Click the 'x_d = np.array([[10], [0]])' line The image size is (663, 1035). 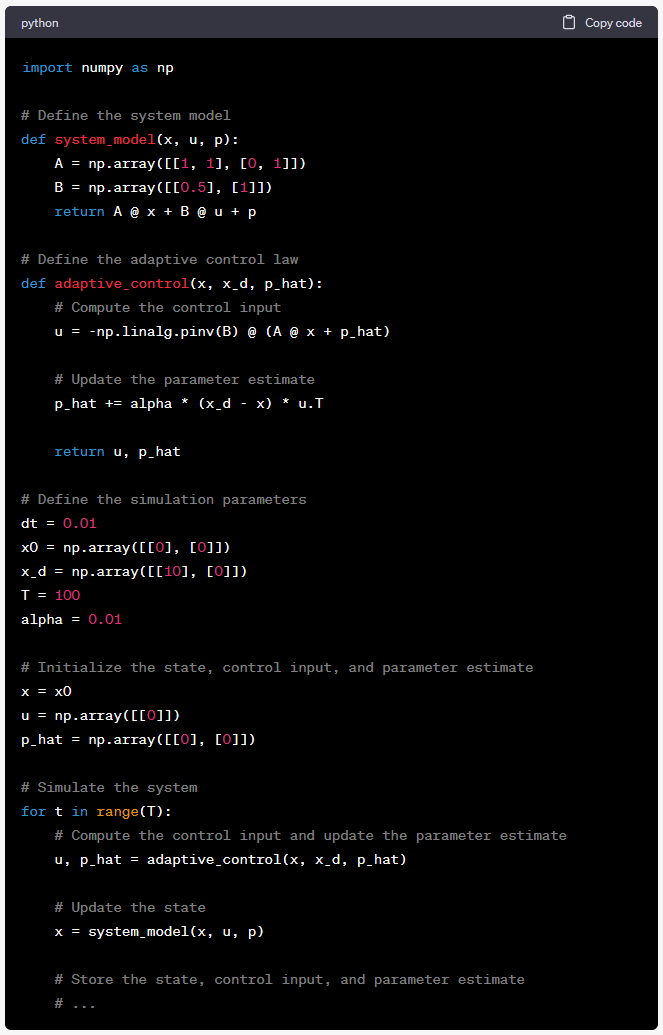tap(134, 571)
